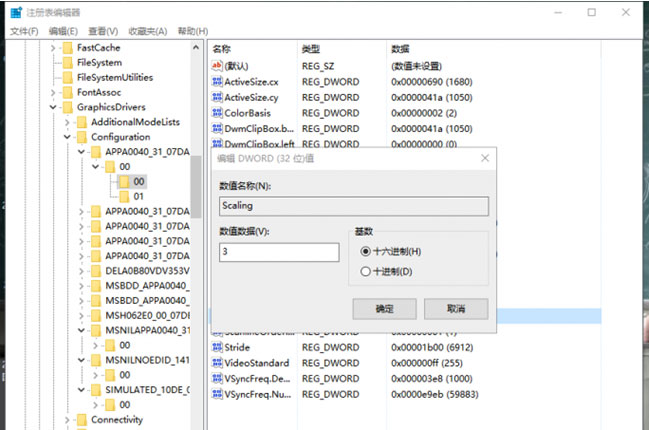Select the 00 key under MSNILNOEDID_141
Image resolution: width=650 pixels, height=430 pixels.
pos(124,375)
